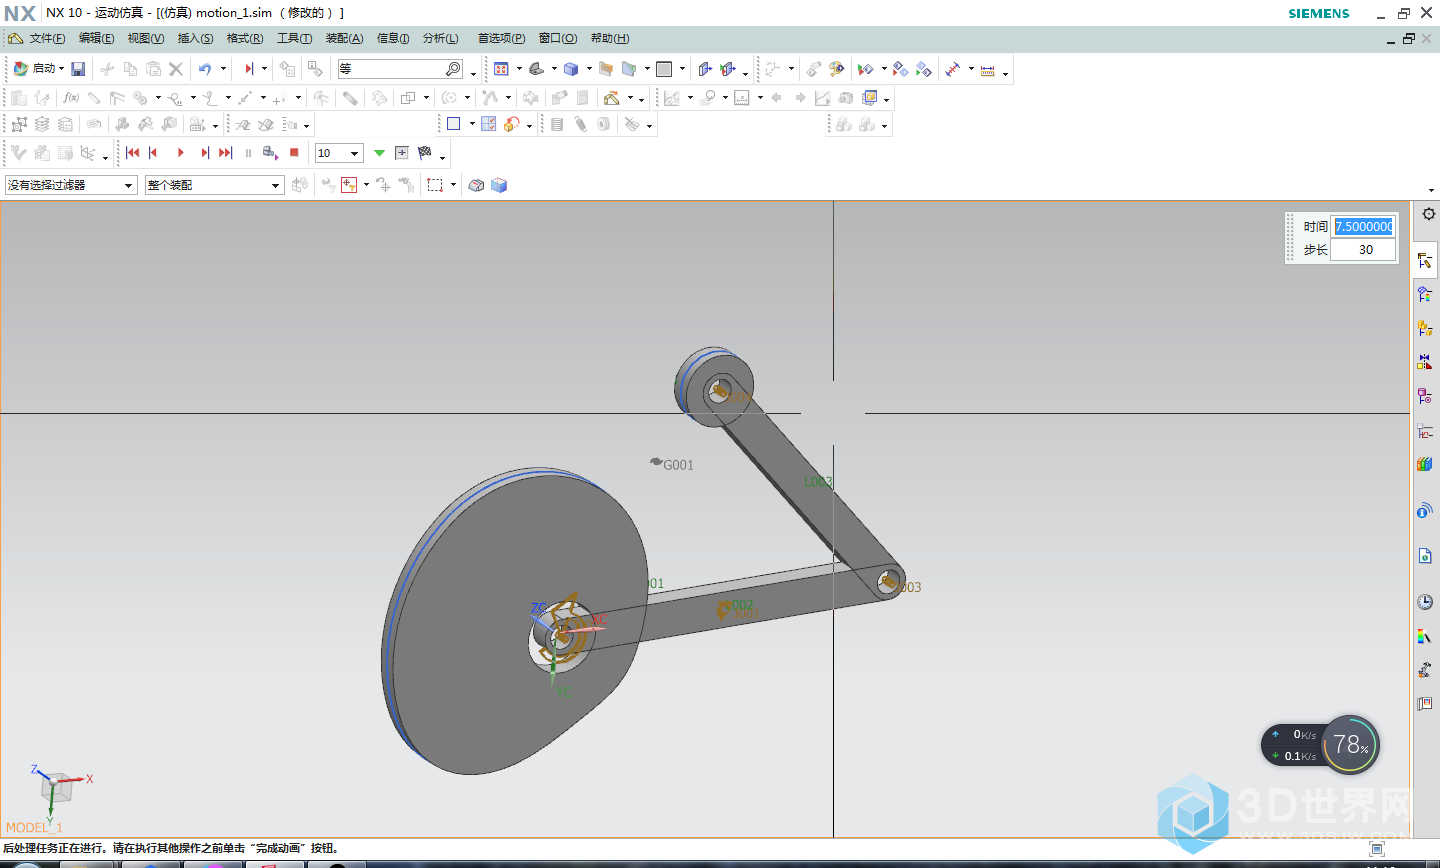The width and height of the screenshot is (1440, 868).
Task: Click the blue square outline icon
Action: click(x=453, y=124)
